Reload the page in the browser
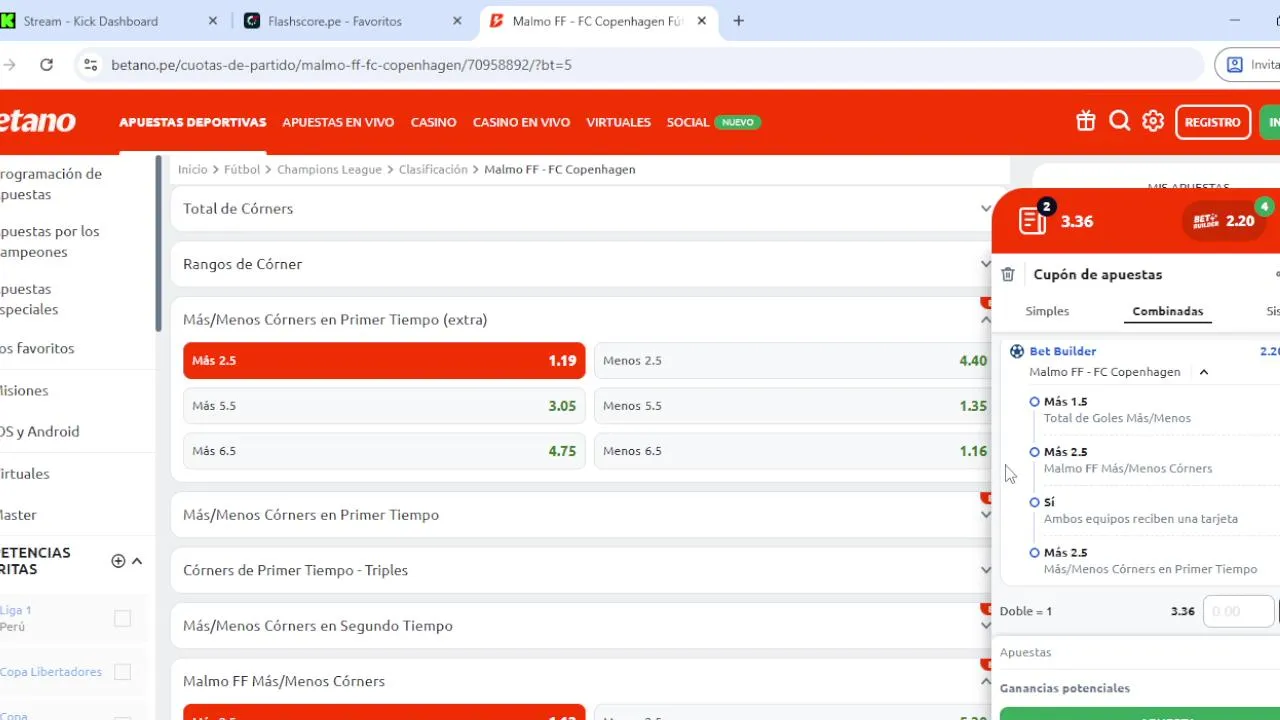1280x720 pixels. tap(46, 64)
